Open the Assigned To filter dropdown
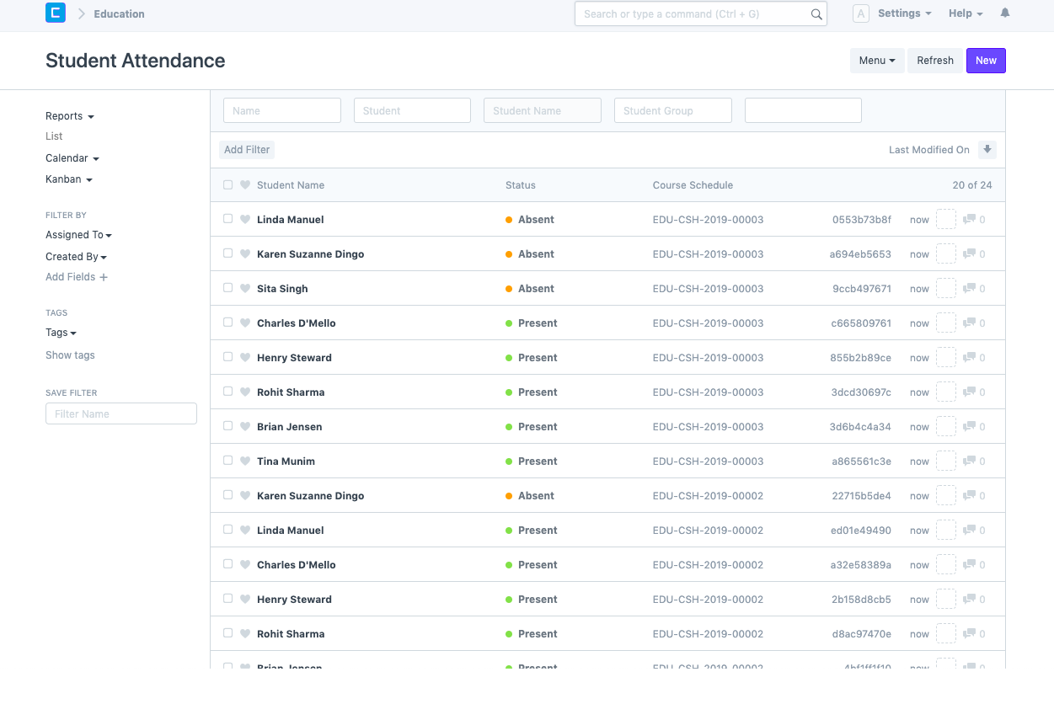The image size is (1054, 720). coord(78,235)
